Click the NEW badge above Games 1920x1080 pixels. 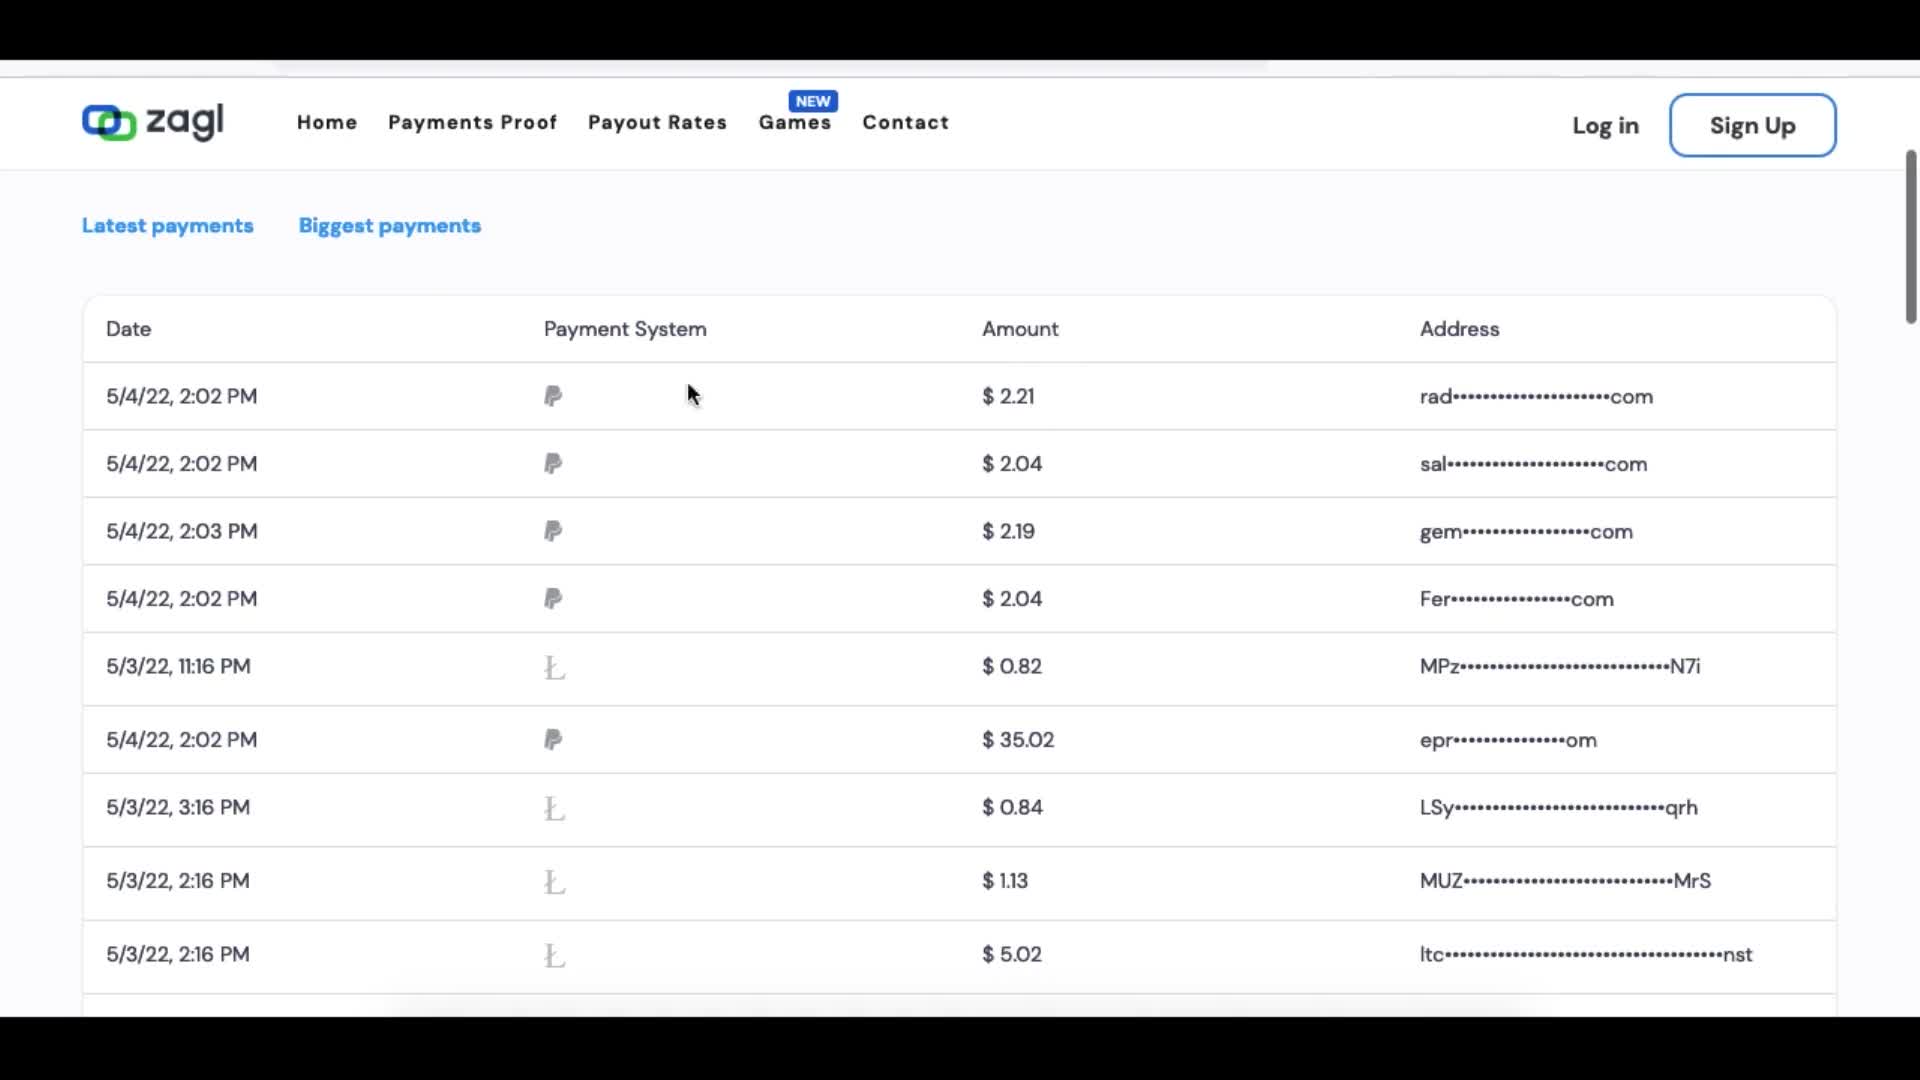(813, 101)
